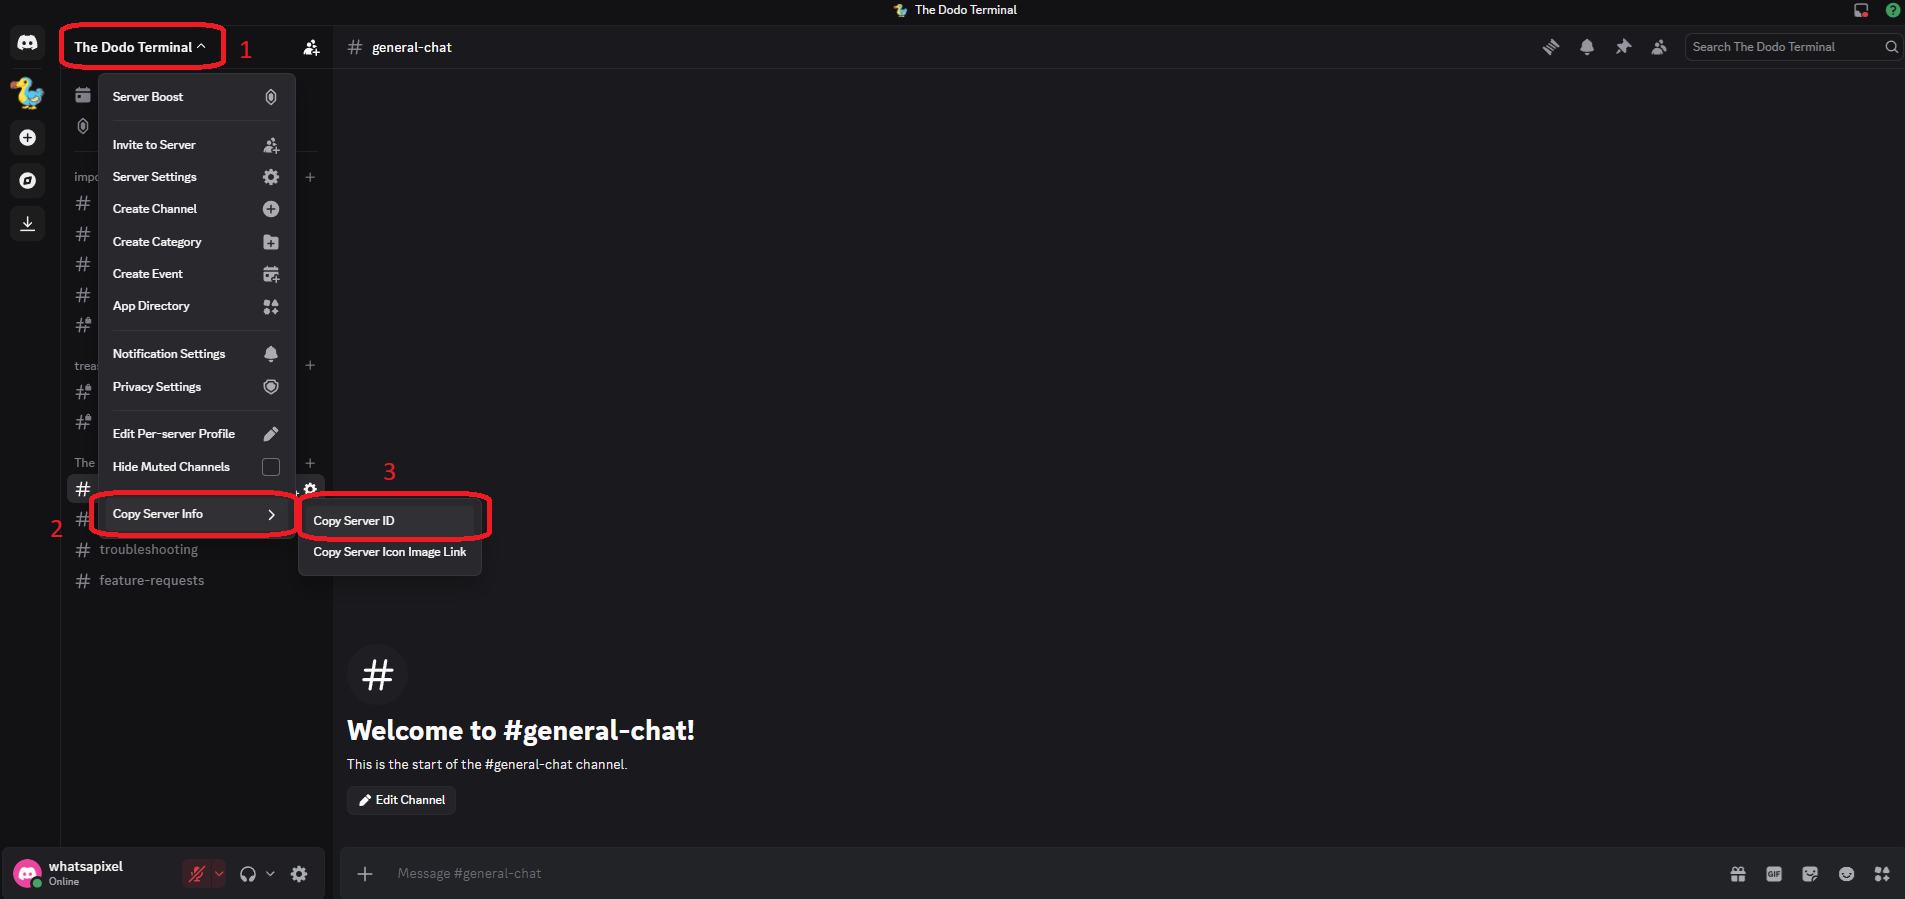Open Notification Settings menu entry
This screenshot has width=1905, height=899.
(196, 354)
